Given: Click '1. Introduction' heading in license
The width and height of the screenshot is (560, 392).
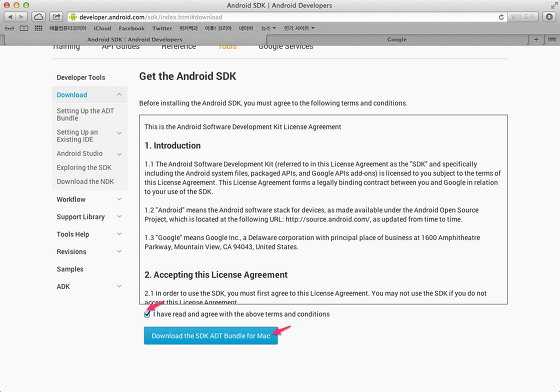Looking at the screenshot, I should [172, 146].
